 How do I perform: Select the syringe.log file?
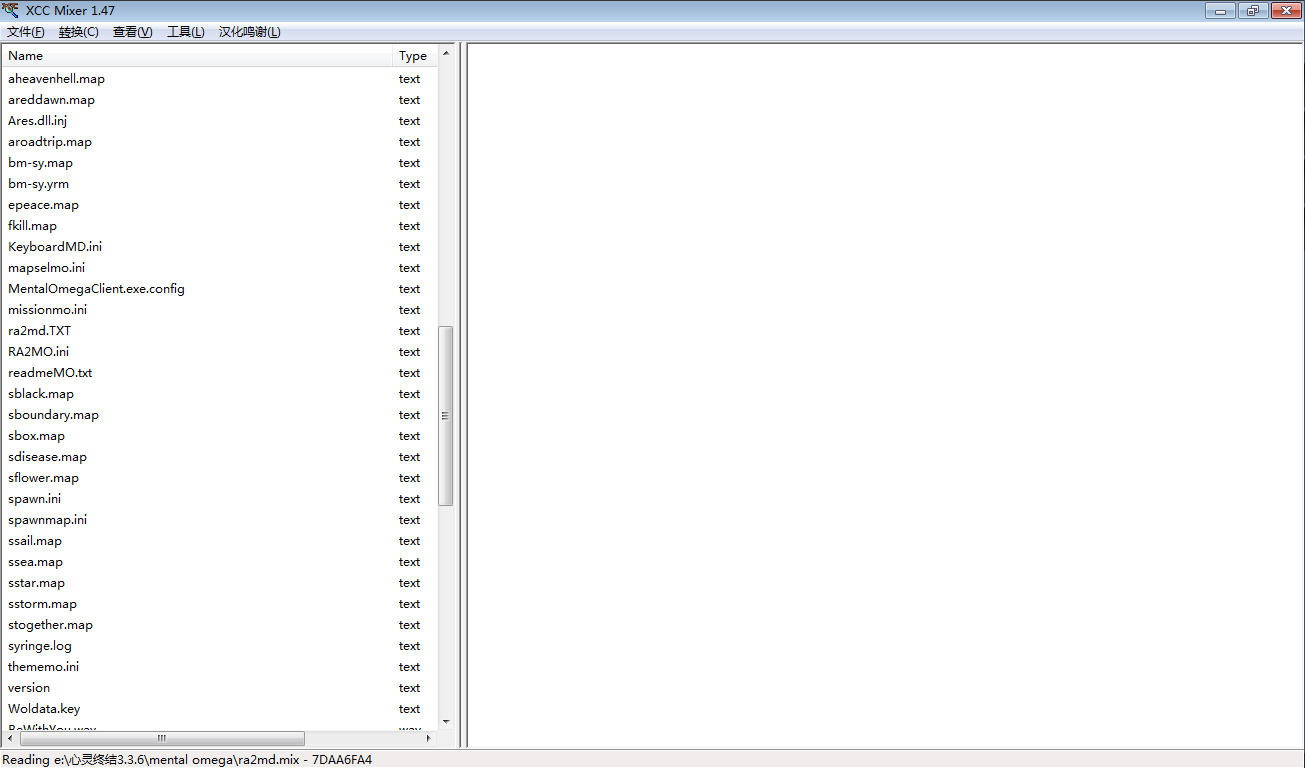click(40, 646)
